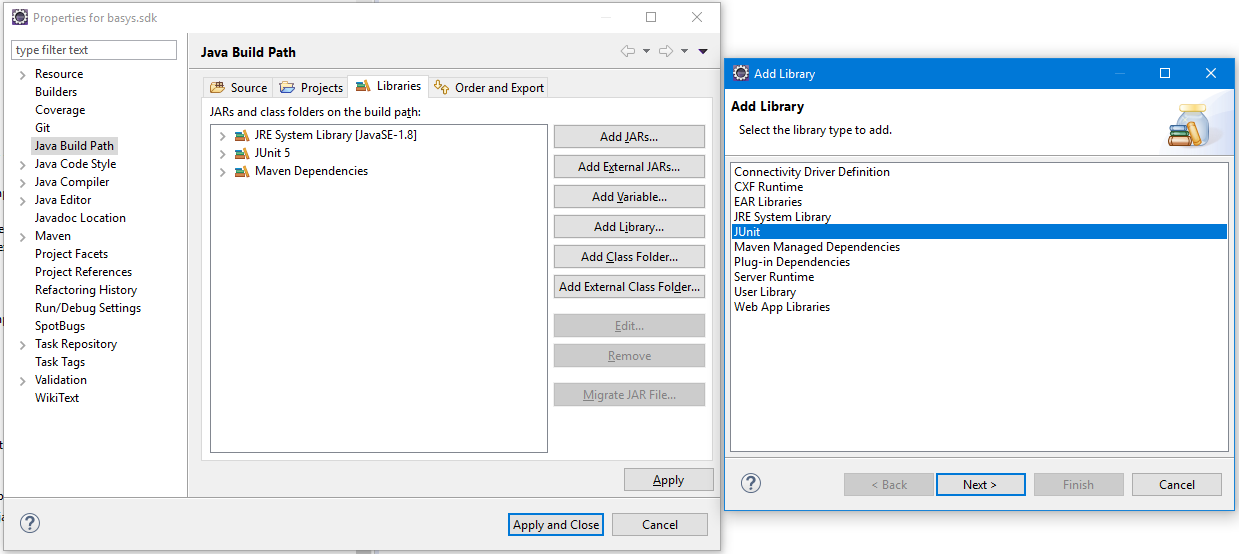
Task: Open WikiText properties page
Action: point(57,398)
